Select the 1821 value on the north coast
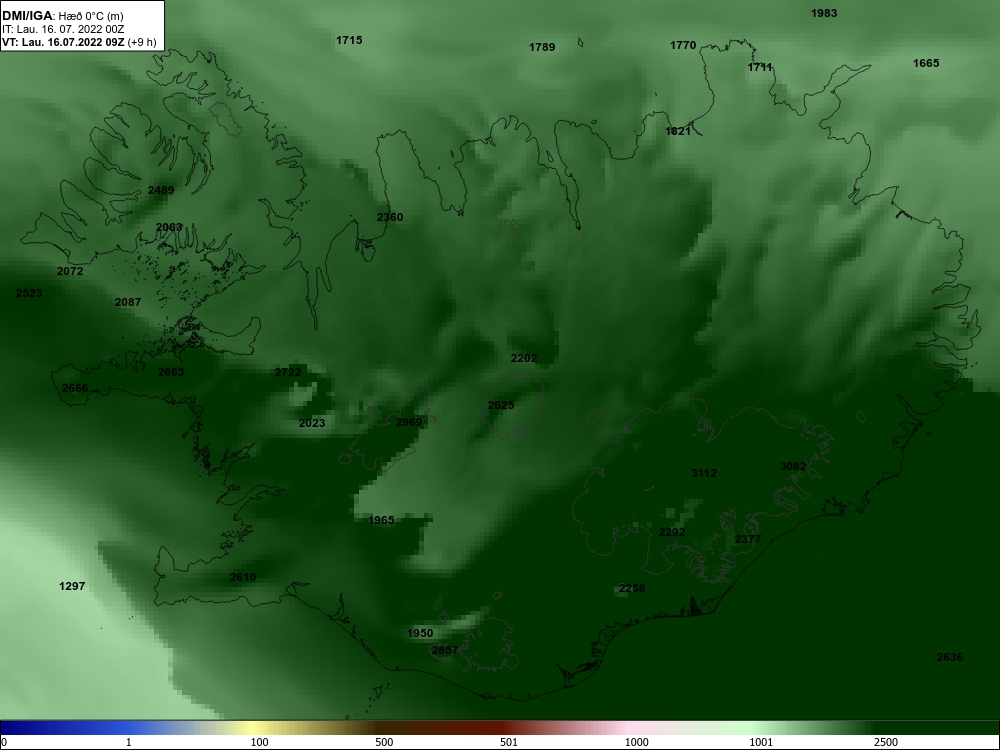The image size is (1000, 750). (678, 131)
